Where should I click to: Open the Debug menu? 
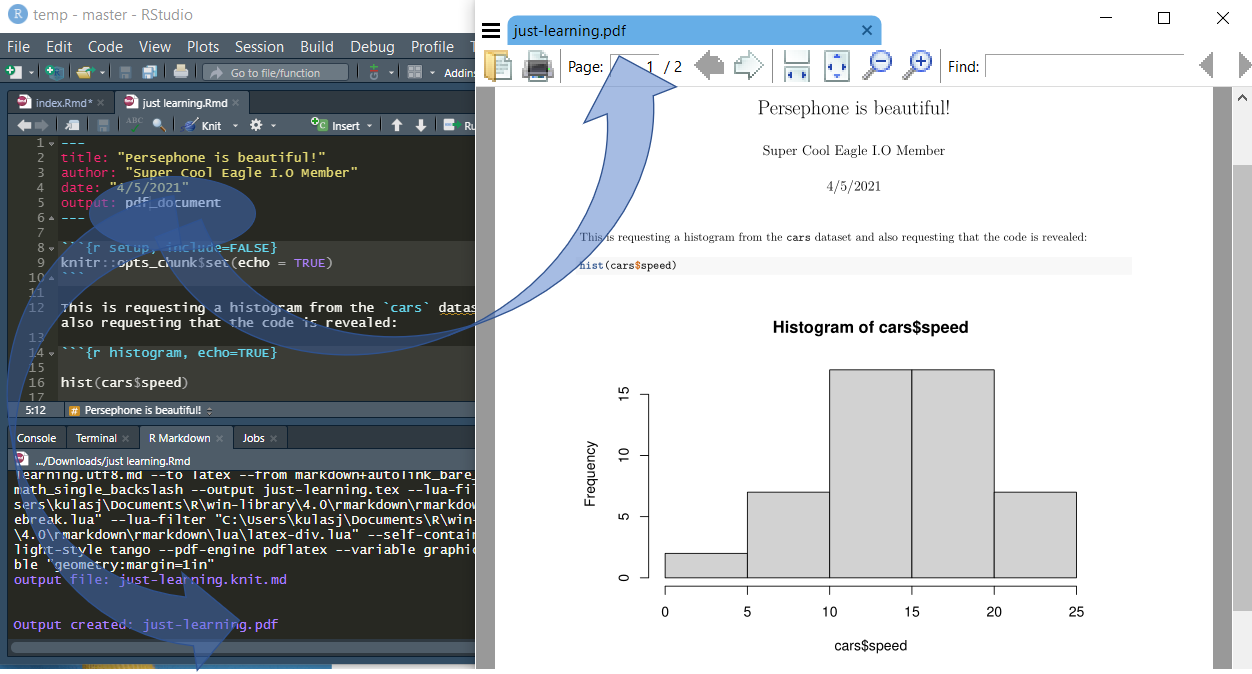(x=372, y=47)
